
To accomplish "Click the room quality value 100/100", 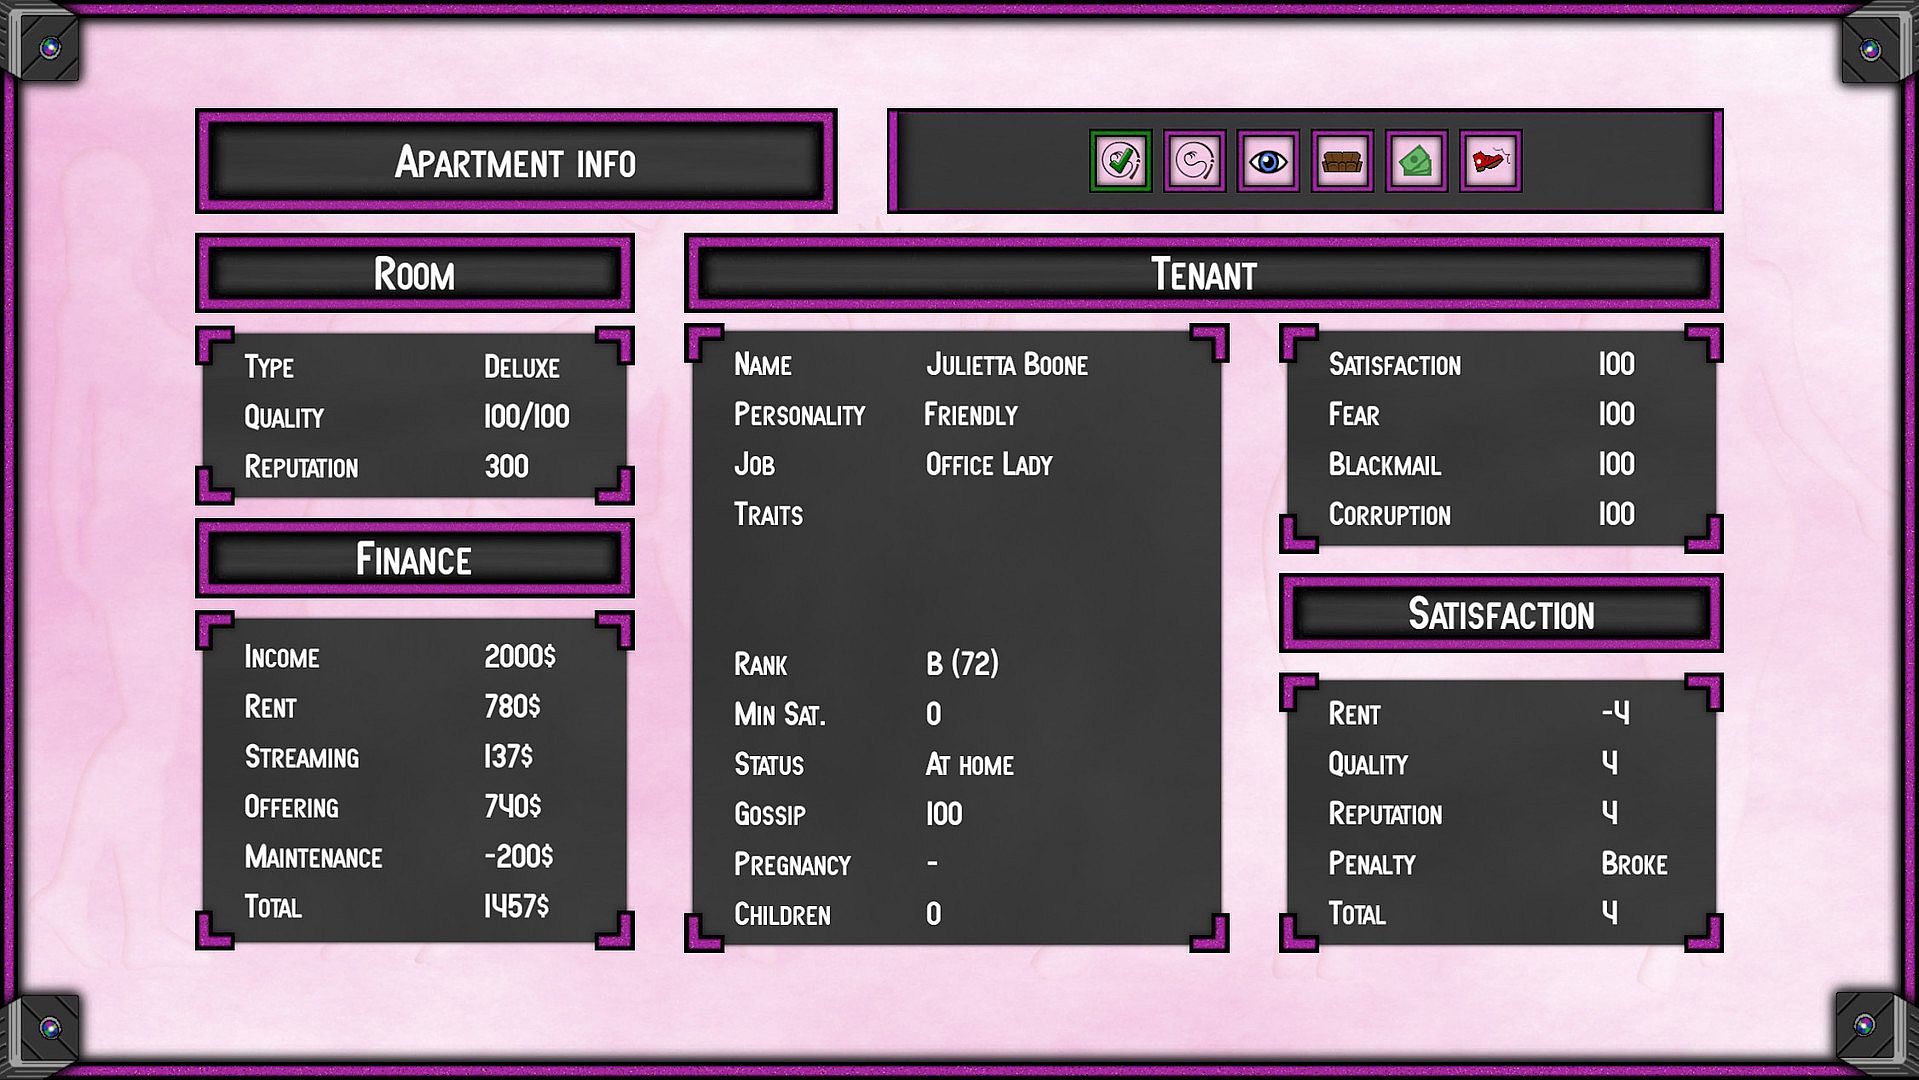I will [x=527, y=416].
